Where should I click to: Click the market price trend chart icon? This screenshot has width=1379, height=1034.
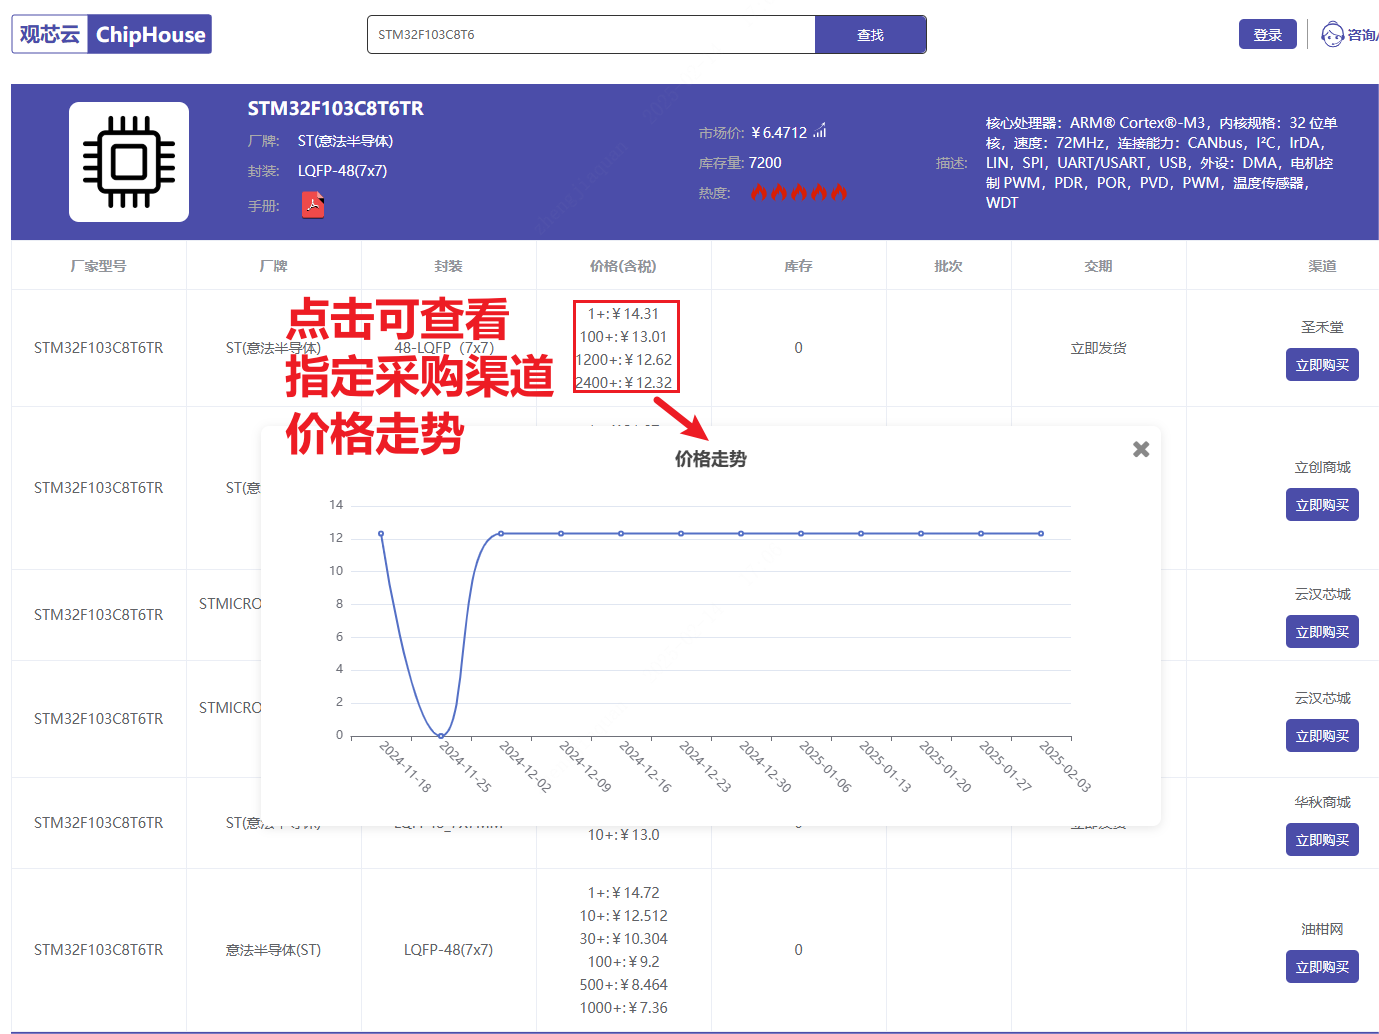820,131
